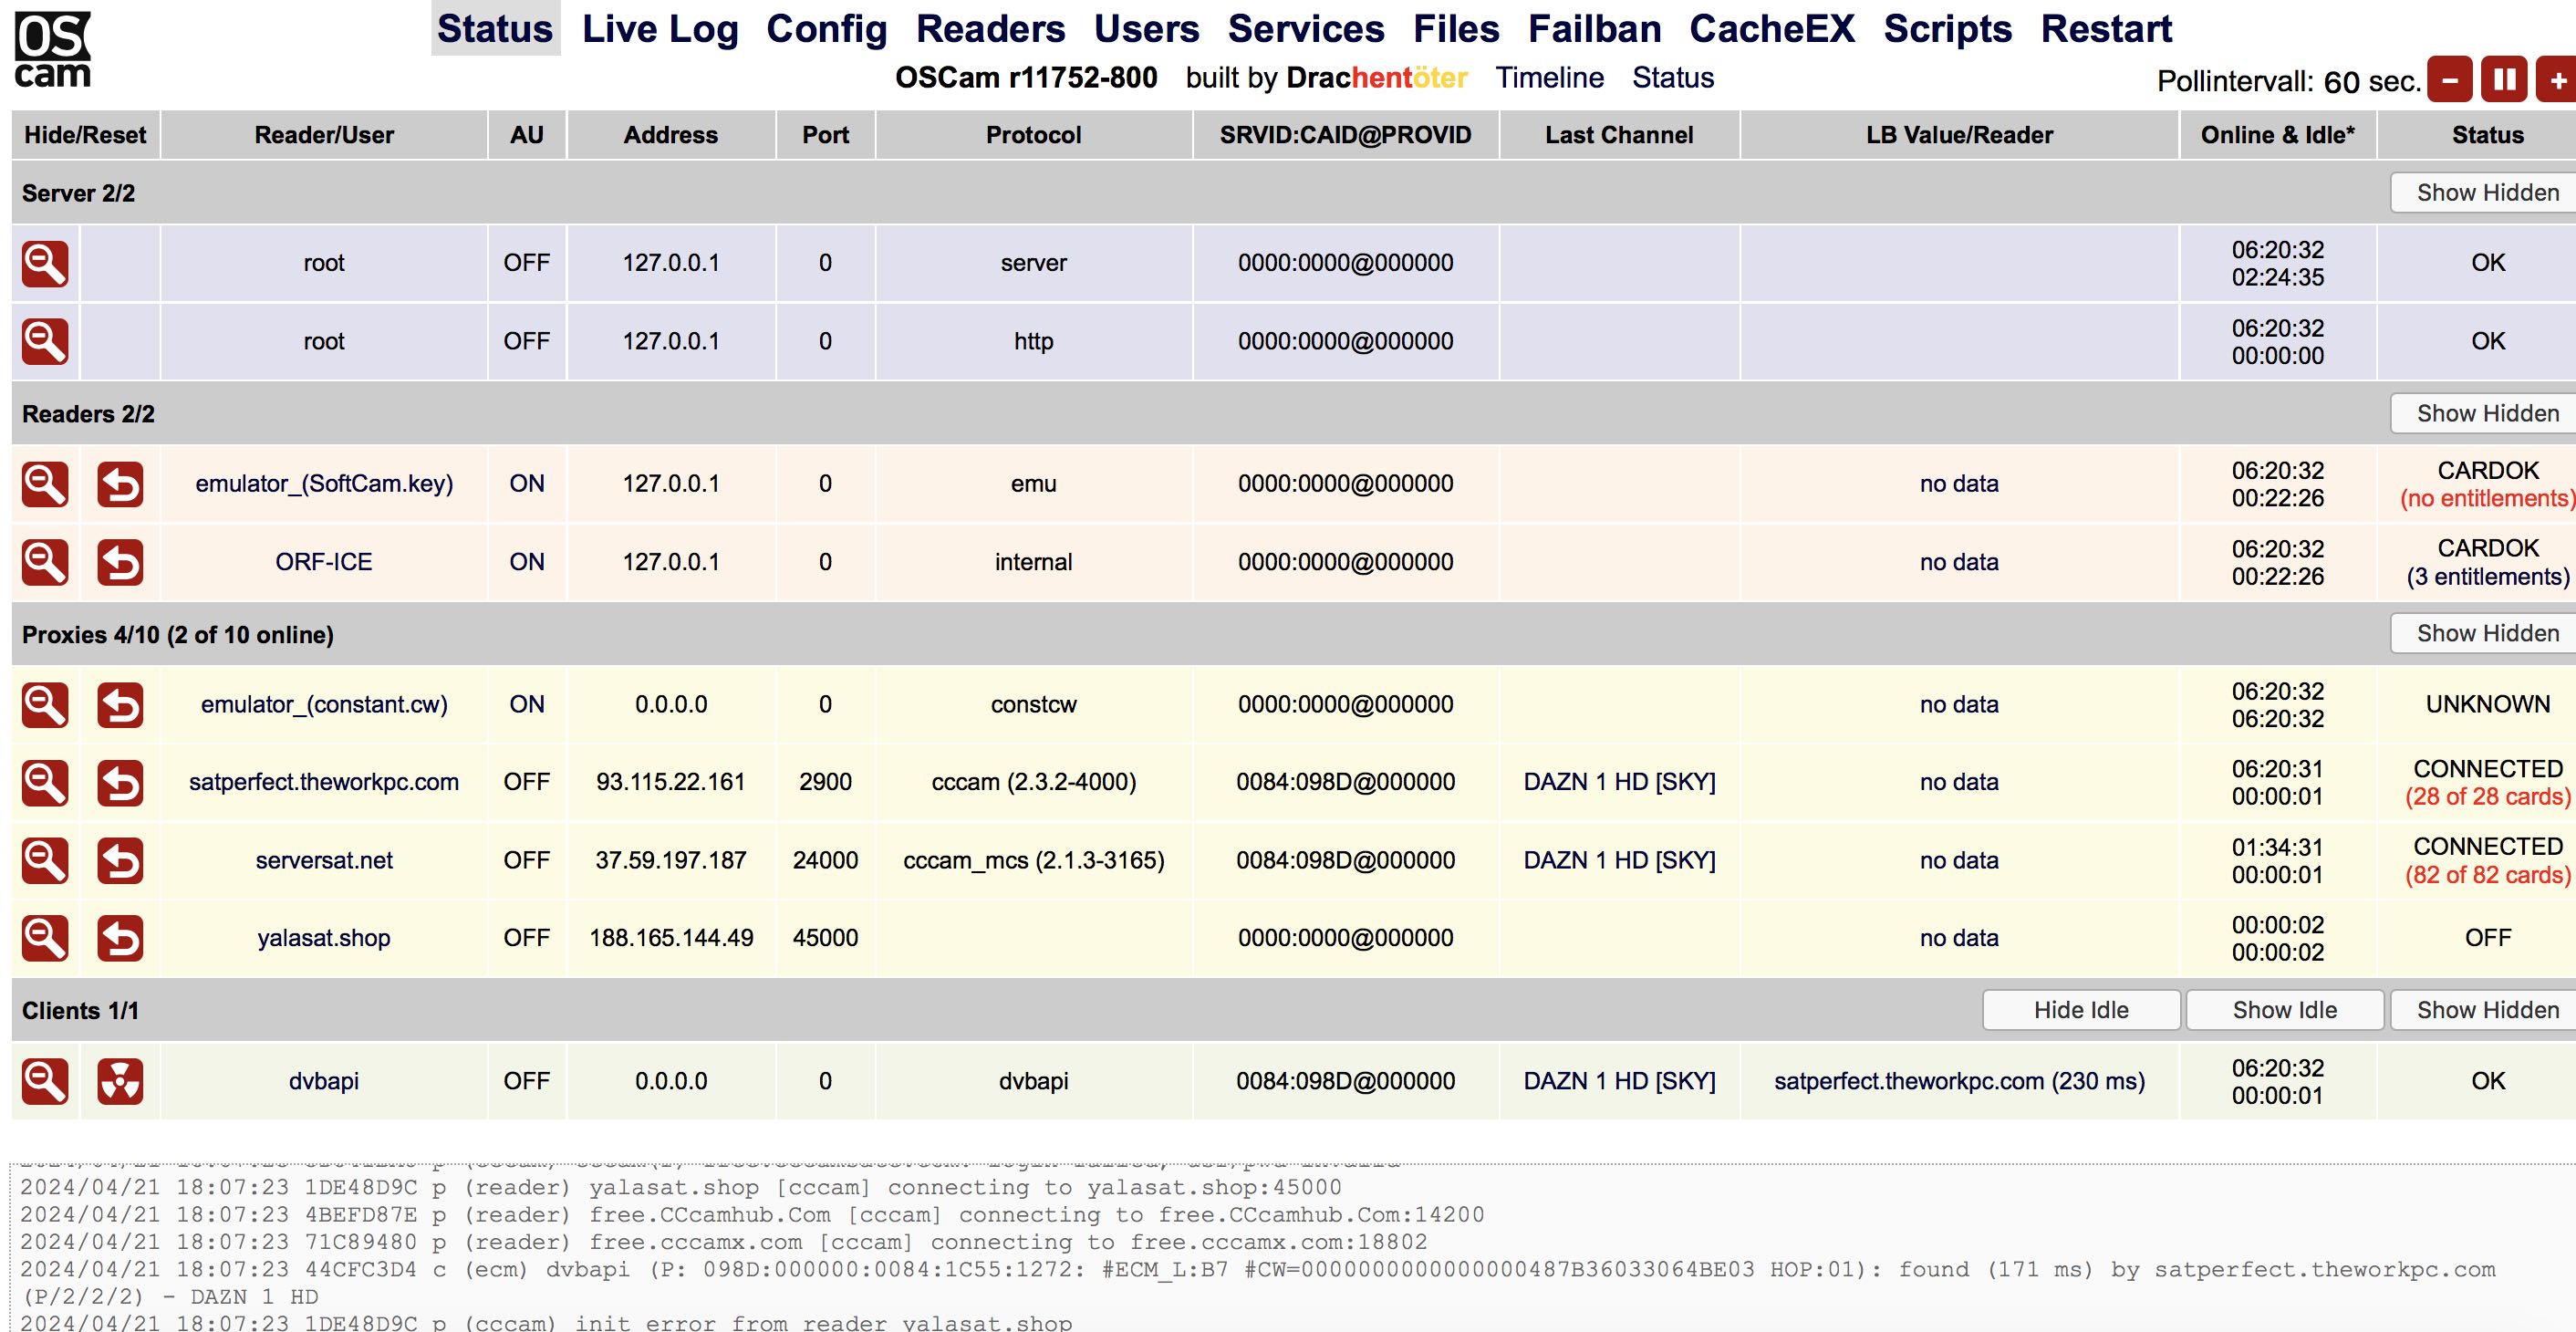Open the Restart page

(x=2106, y=29)
